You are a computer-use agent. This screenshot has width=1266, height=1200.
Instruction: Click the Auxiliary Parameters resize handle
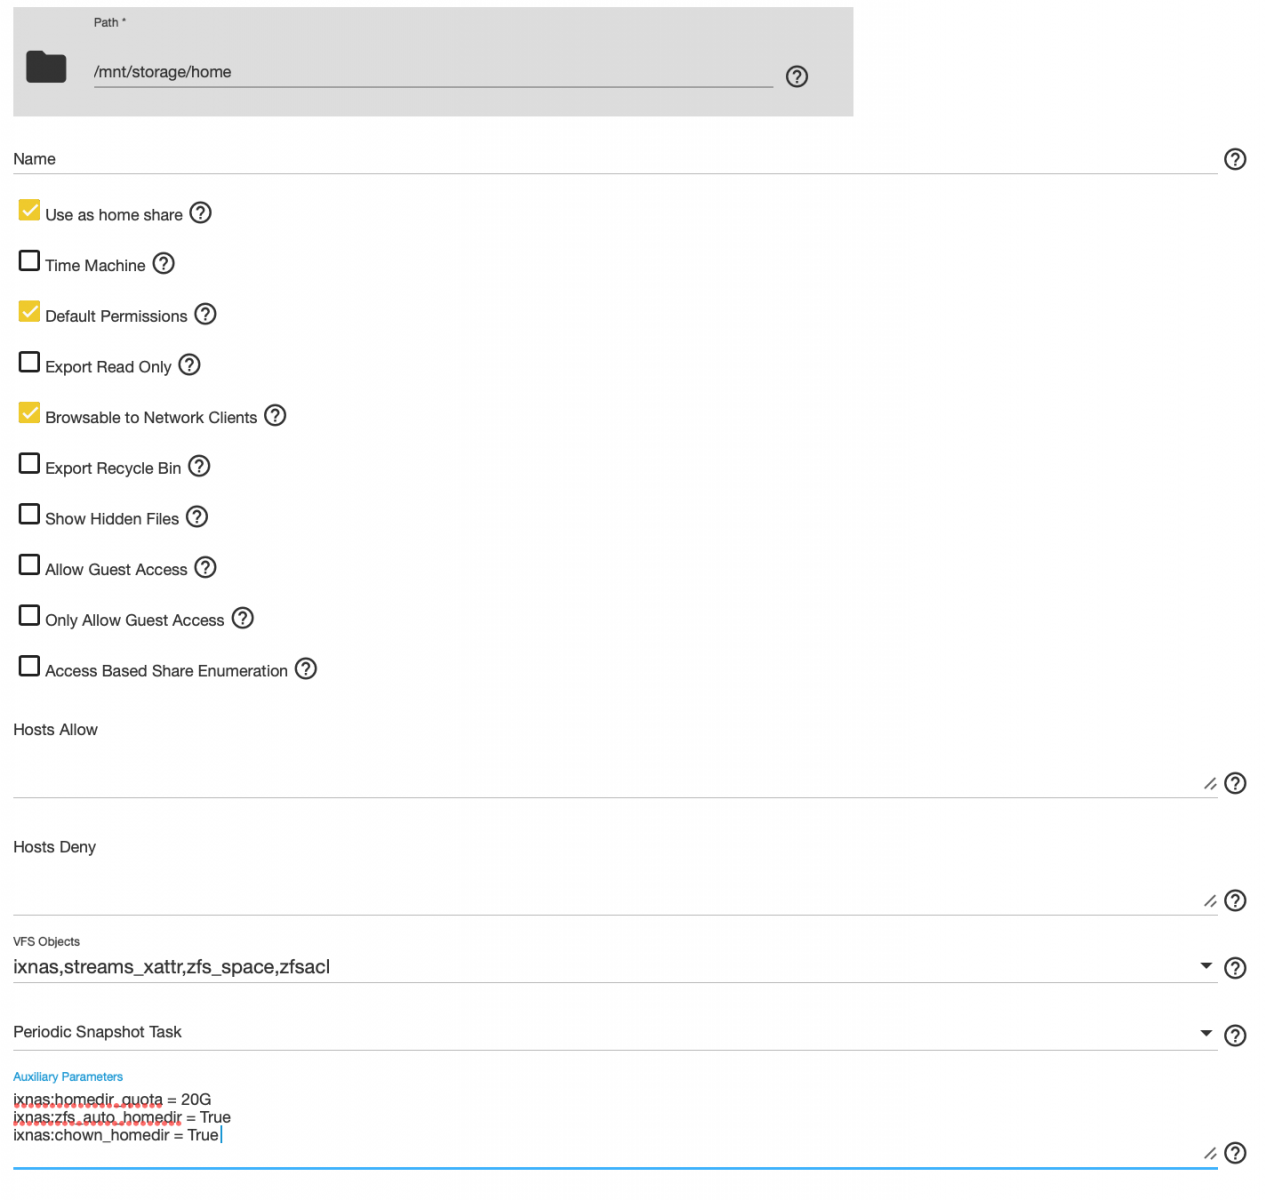(x=1210, y=1154)
